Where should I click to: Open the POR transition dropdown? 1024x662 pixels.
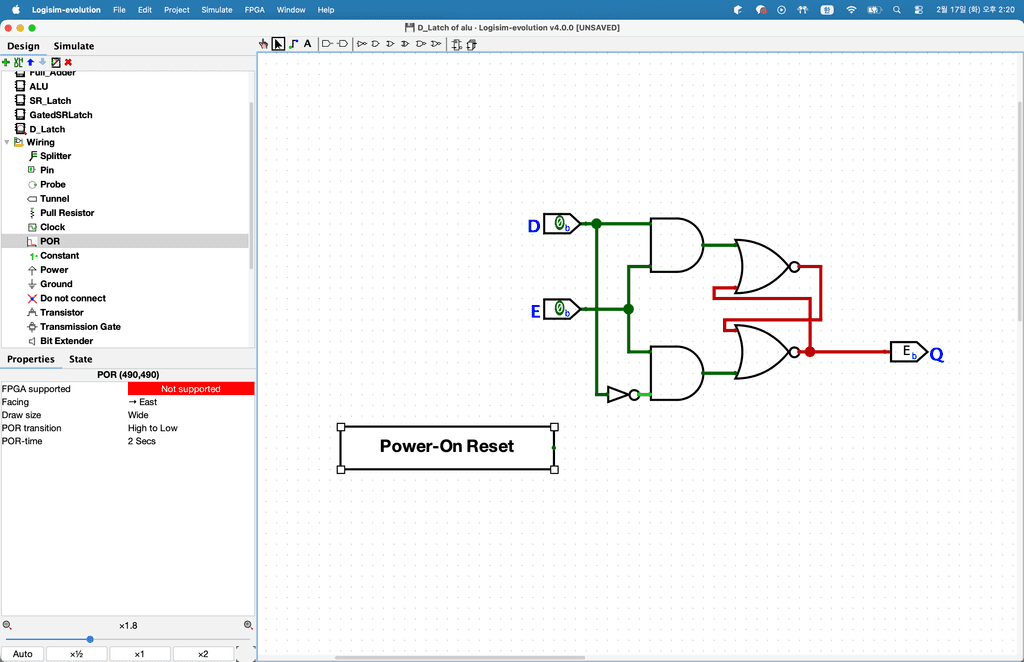coord(190,428)
